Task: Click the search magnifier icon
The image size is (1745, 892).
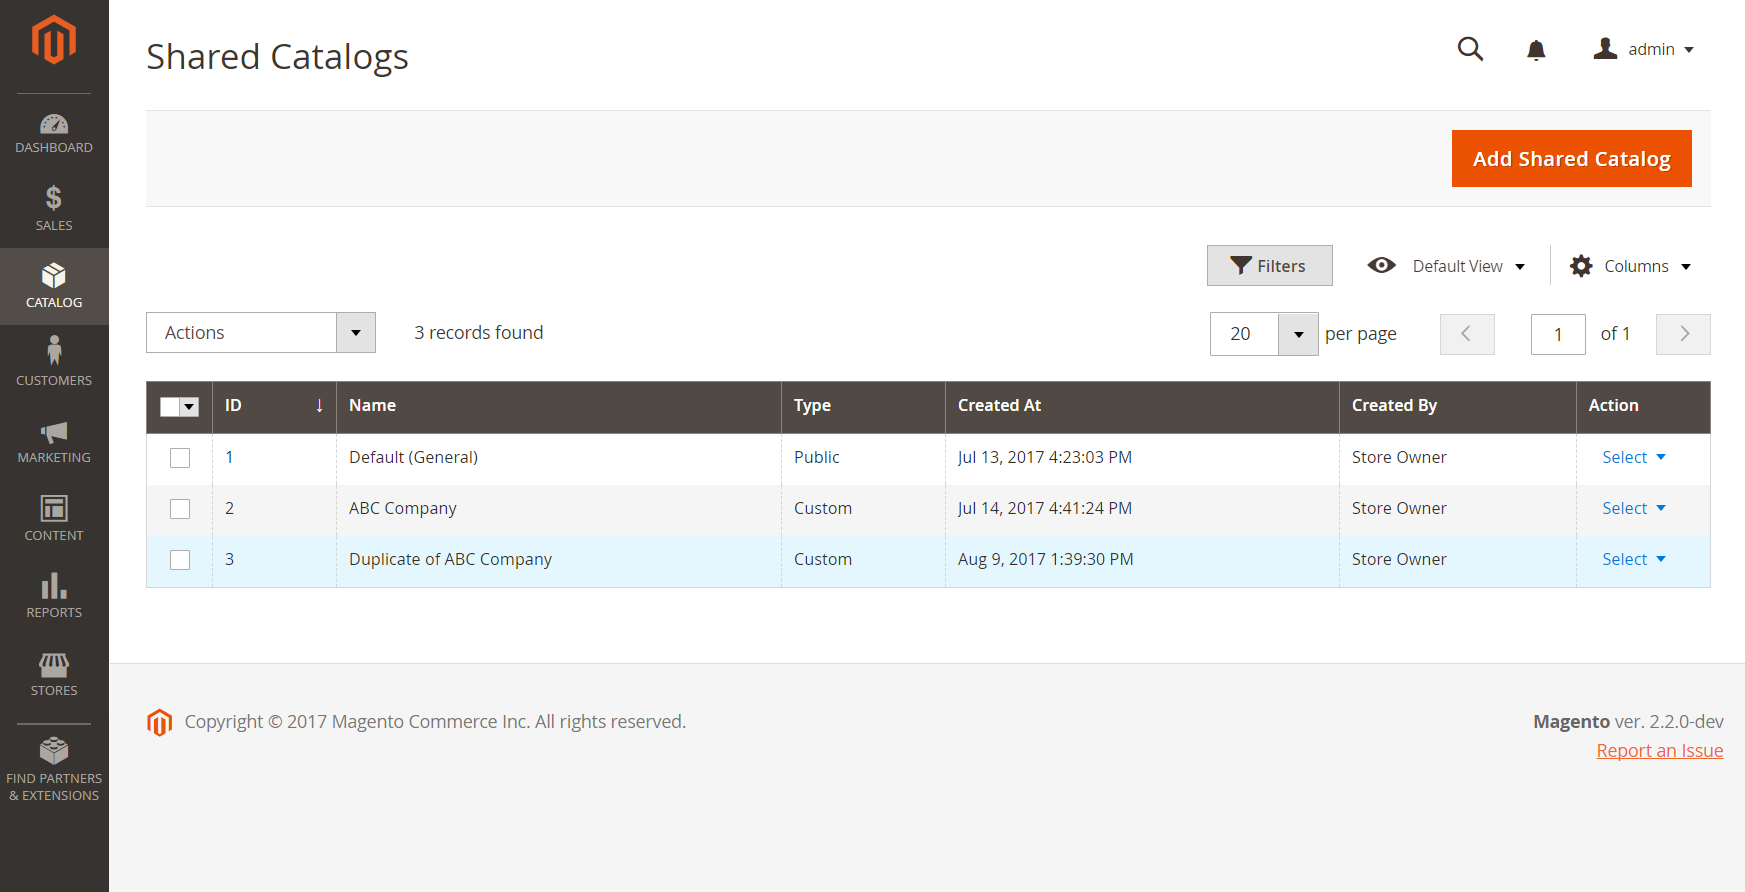Action: point(1470,49)
